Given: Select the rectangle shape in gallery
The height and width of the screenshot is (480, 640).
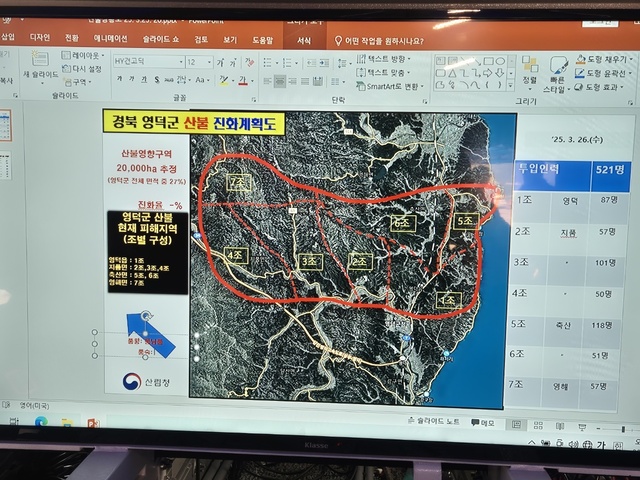Looking at the screenshot, I should (488, 61).
